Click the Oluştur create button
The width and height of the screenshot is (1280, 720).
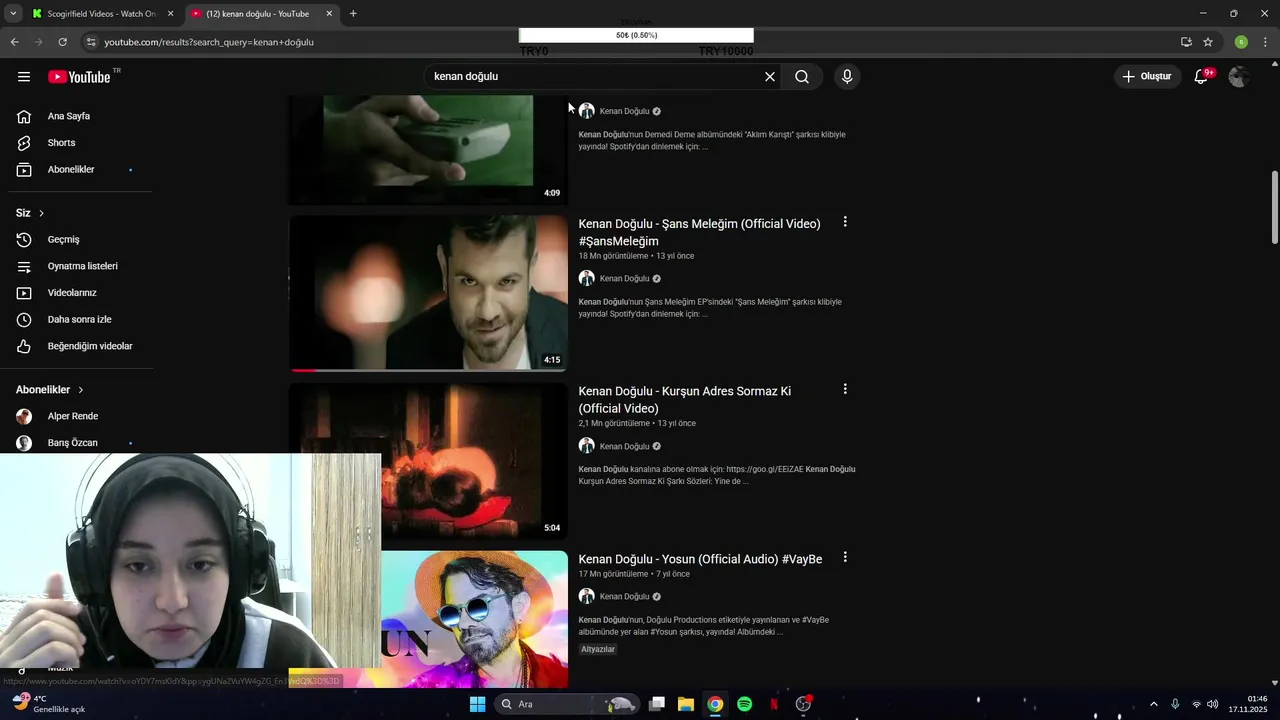1146,77
